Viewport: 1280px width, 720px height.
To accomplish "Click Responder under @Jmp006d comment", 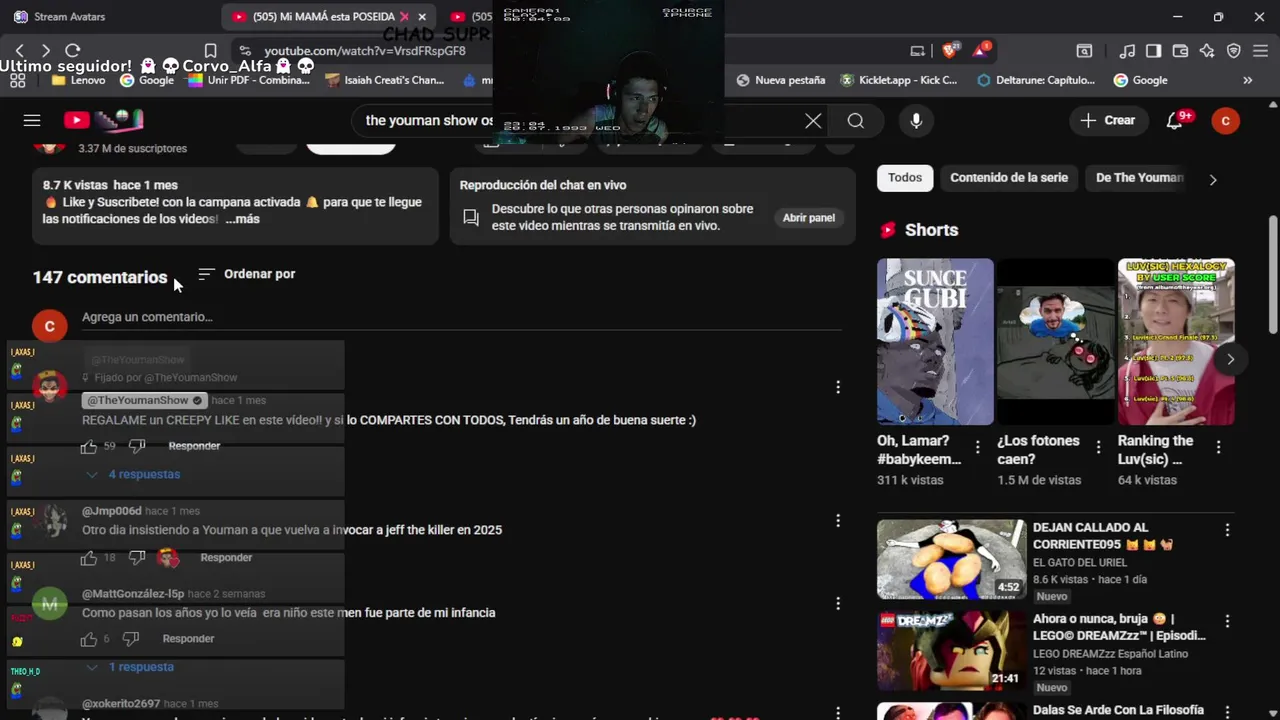I will 226,557.
